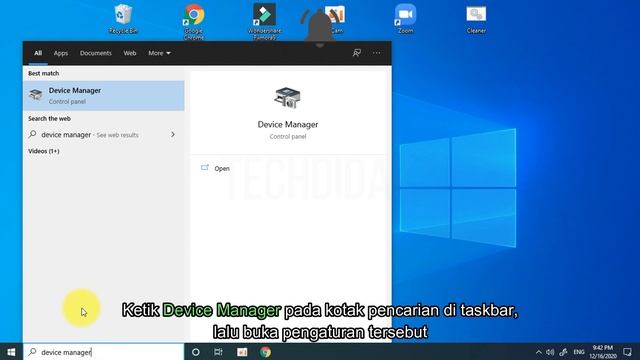This screenshot has width=640, height=360.
Task: Open Zoom desktop shortcut
Action: (405, 18)
